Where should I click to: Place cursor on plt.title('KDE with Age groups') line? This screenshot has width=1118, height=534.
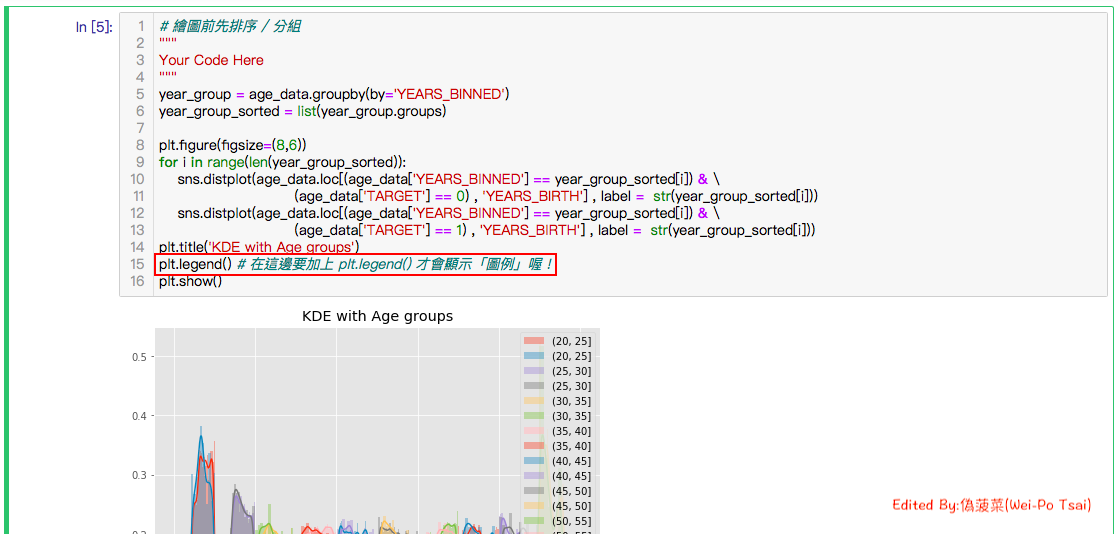[x=259, y=247]
